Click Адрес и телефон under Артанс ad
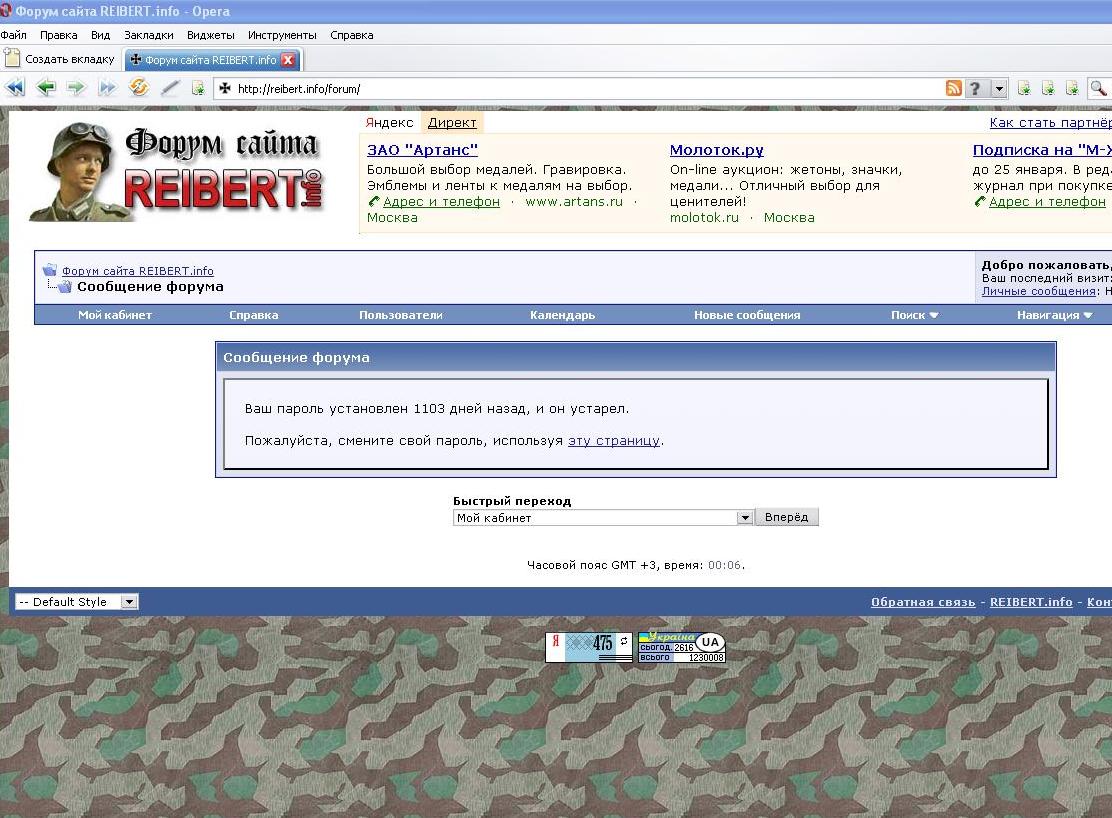The width and height of the screenshot is (1112, 818). pyautogui.click(x=441, y=201)
